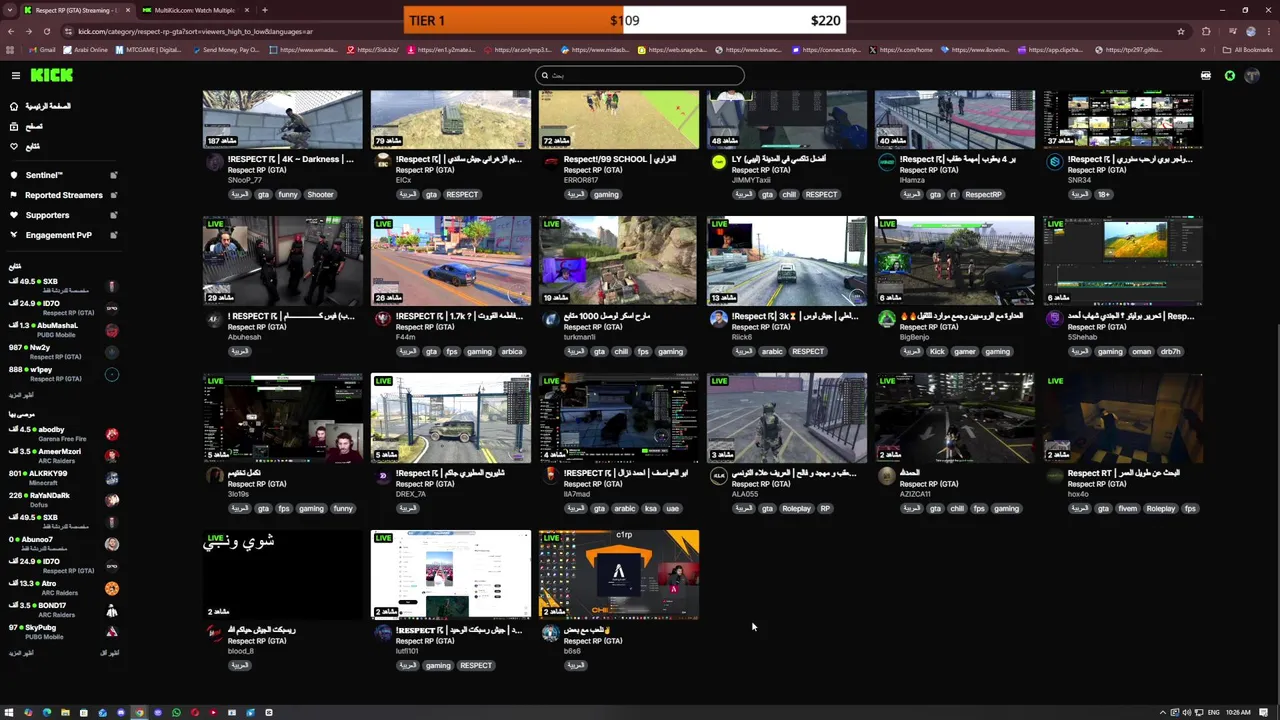
Task: Open Abunoo7 channel in sidebar
Action: (x=64, y=543)
